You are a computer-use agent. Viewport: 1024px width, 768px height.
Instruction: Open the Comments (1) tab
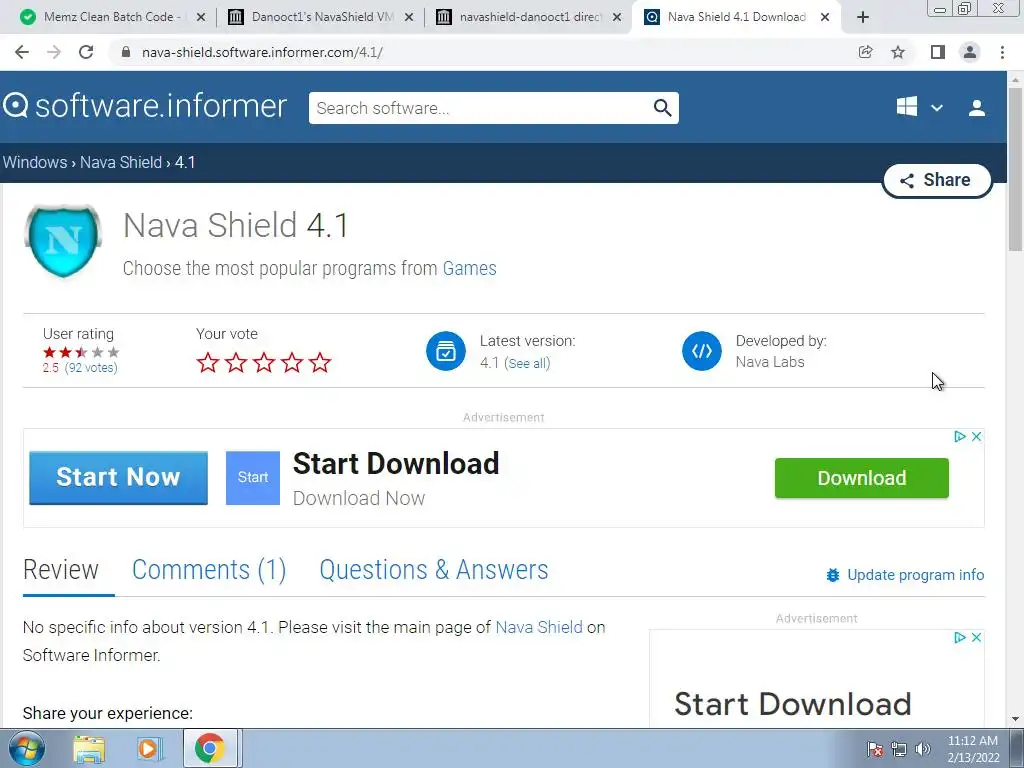click(209, 570)
